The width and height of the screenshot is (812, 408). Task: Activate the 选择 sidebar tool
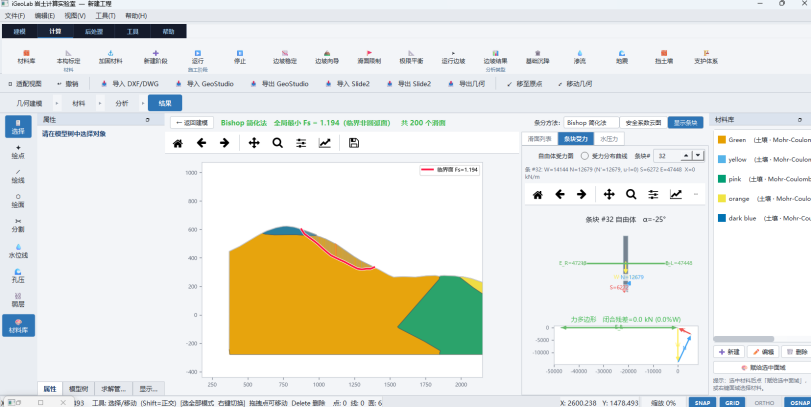18,127
